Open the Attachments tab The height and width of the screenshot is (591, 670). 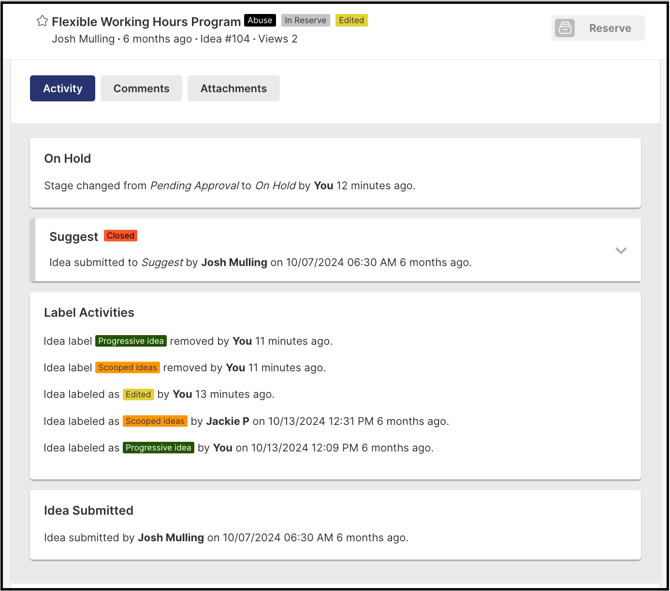pos(233,88)
